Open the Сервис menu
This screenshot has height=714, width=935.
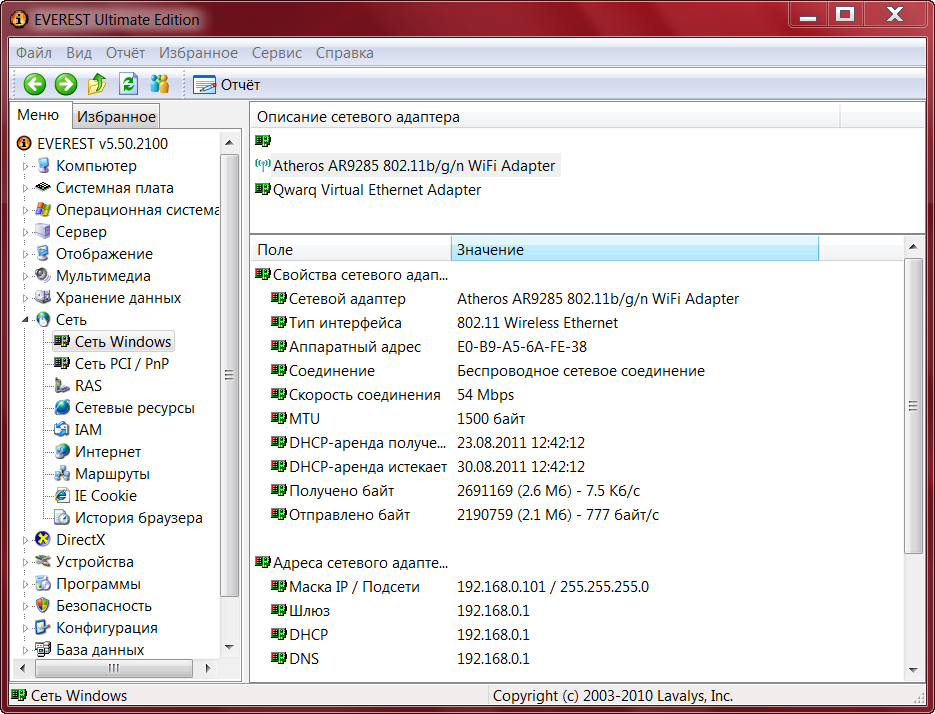click(277, 53)
